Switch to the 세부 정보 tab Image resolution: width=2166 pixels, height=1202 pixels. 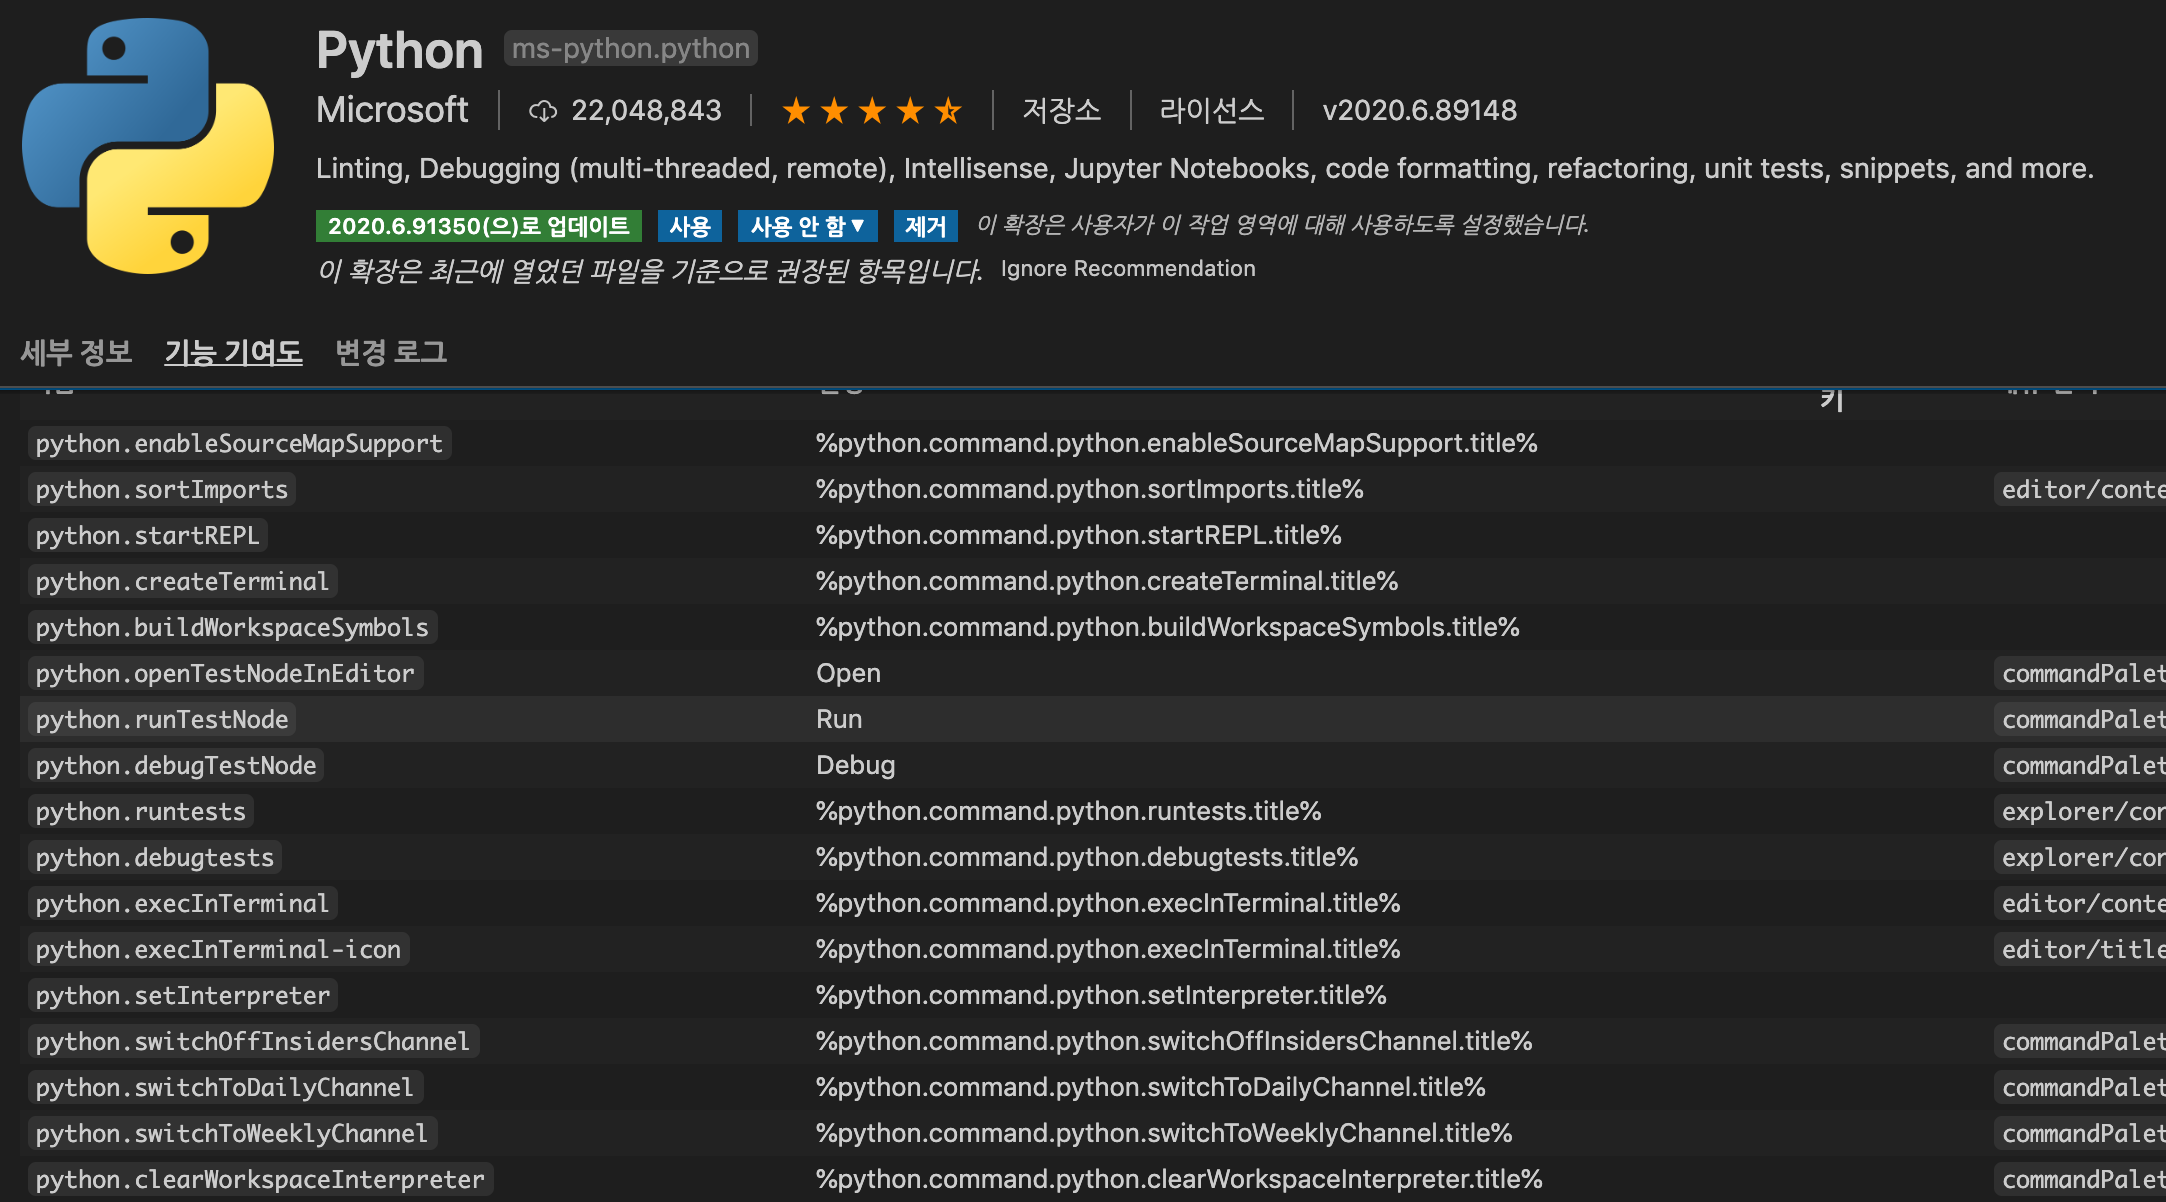pyautogui.click(x=77, y=352)
